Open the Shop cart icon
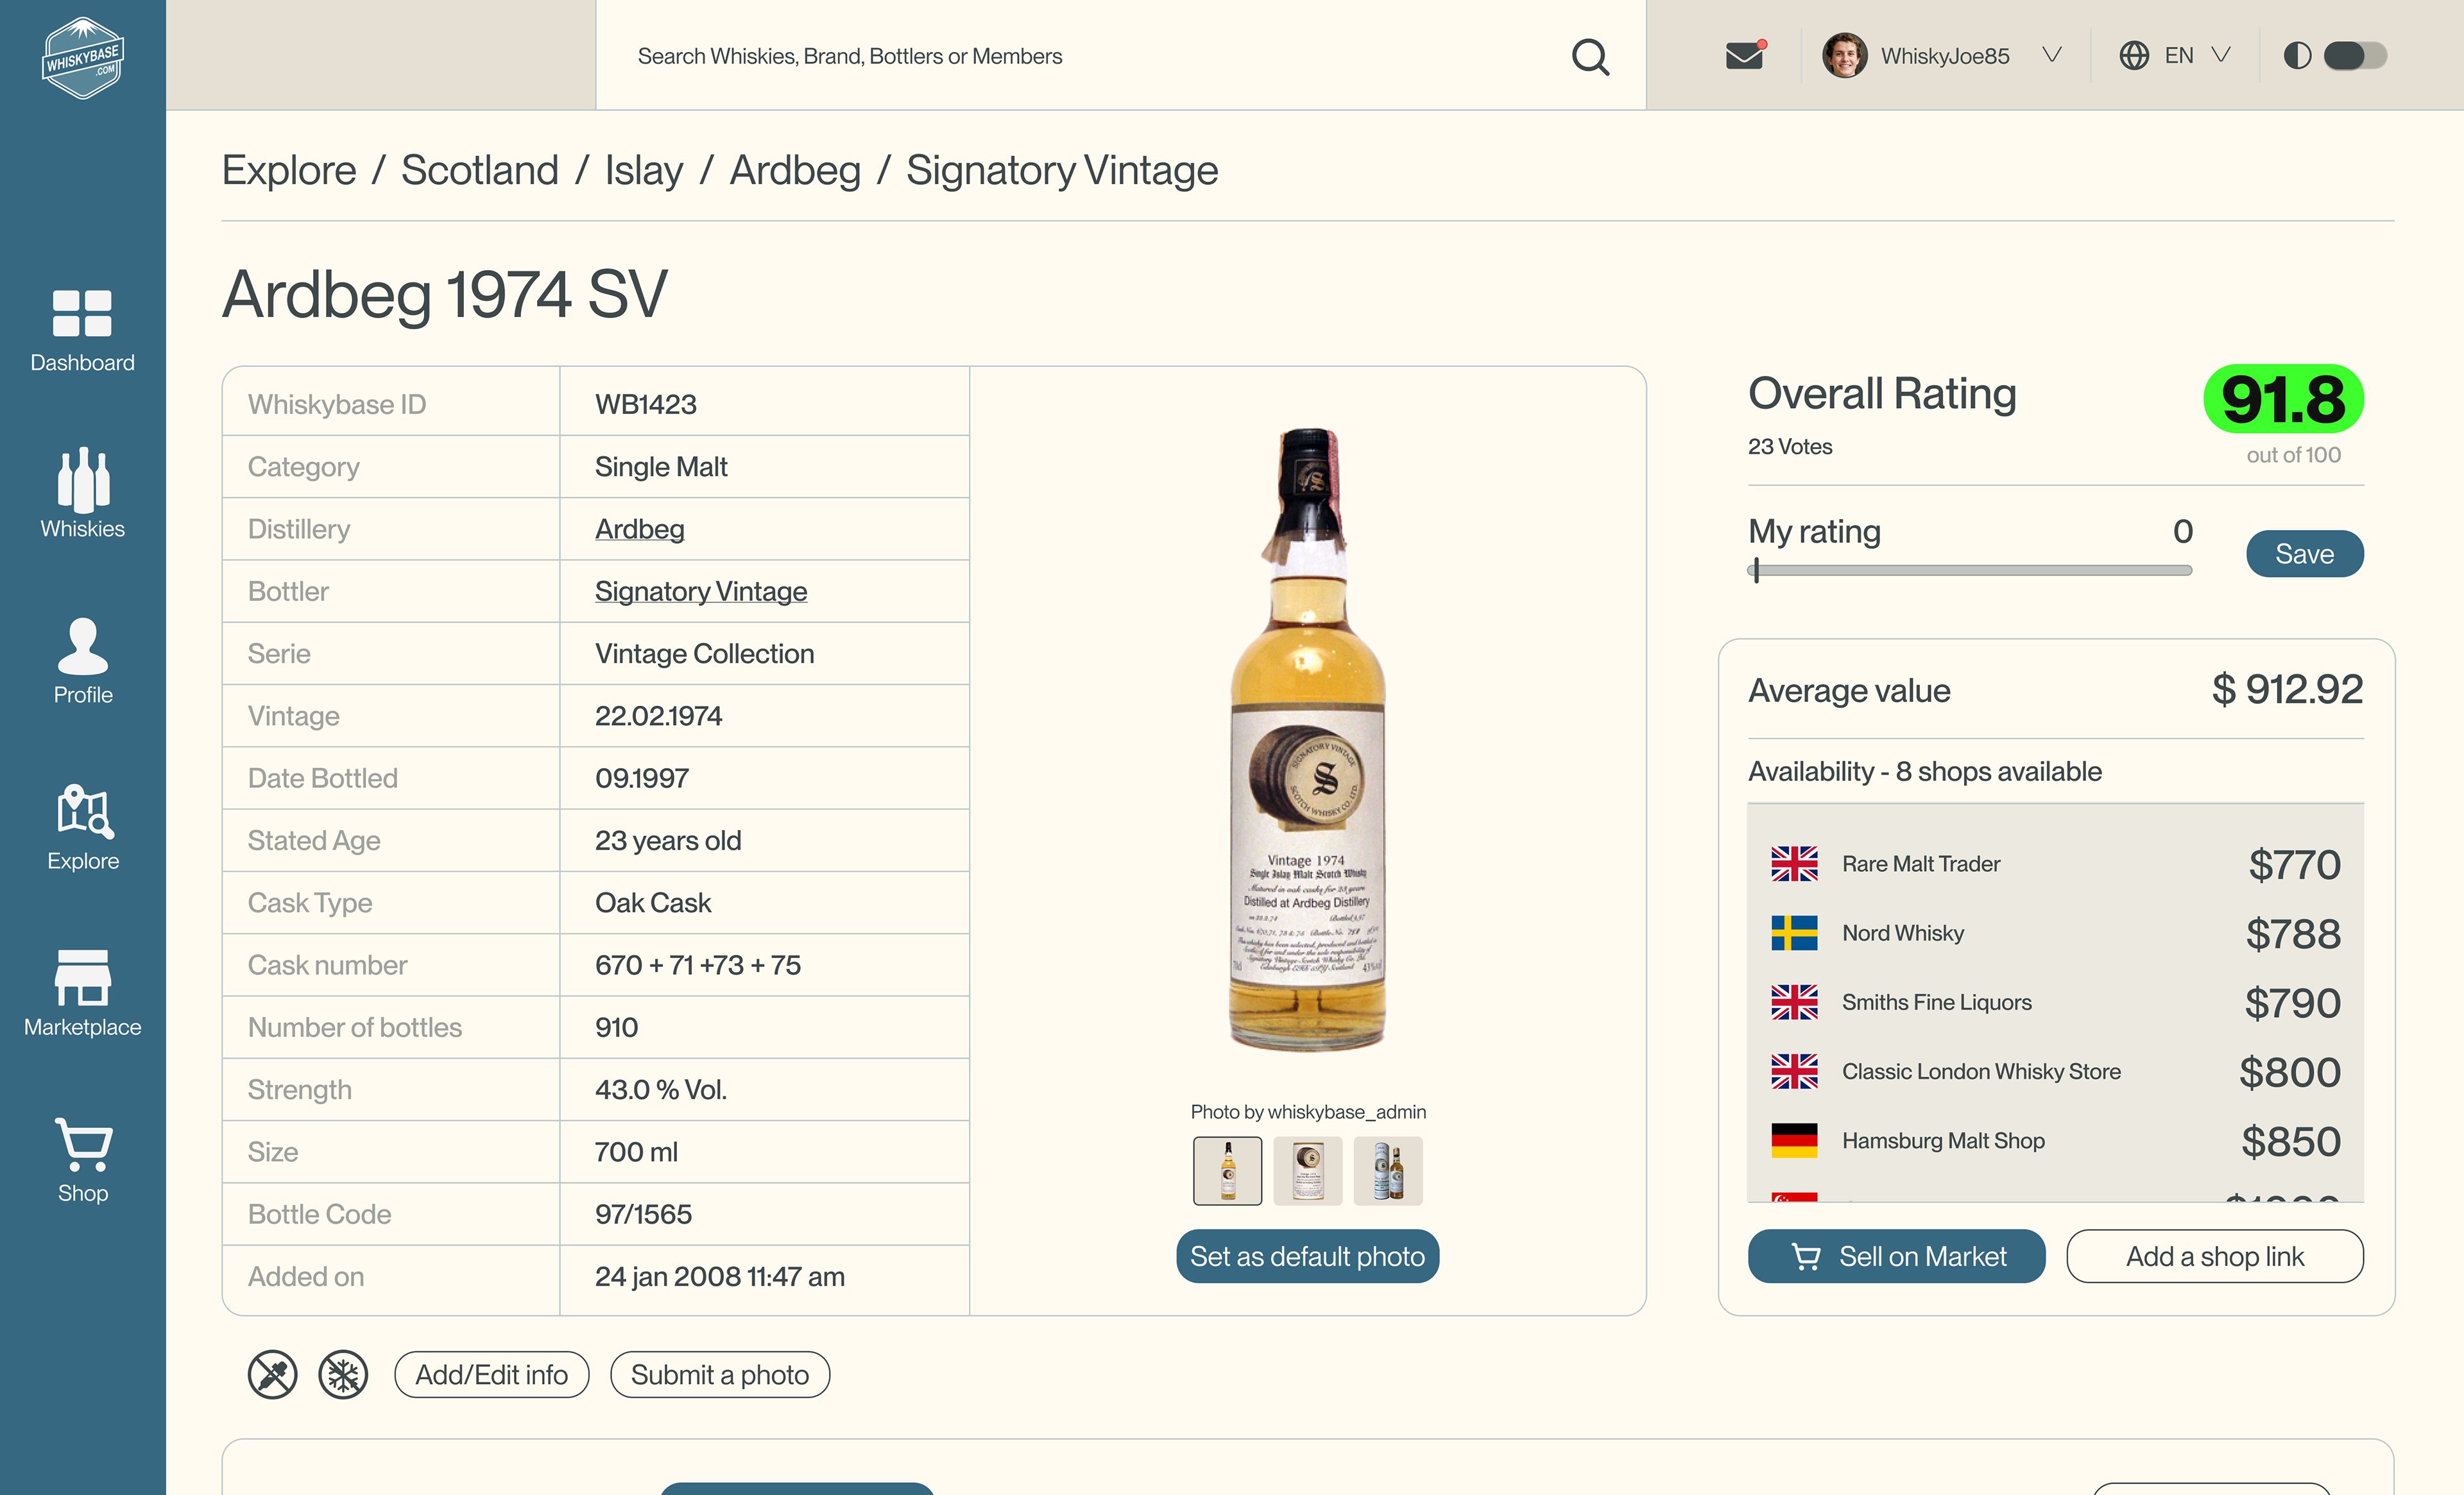The height and width of the screenshot is (1495, 2464). tap(82, 1160)
